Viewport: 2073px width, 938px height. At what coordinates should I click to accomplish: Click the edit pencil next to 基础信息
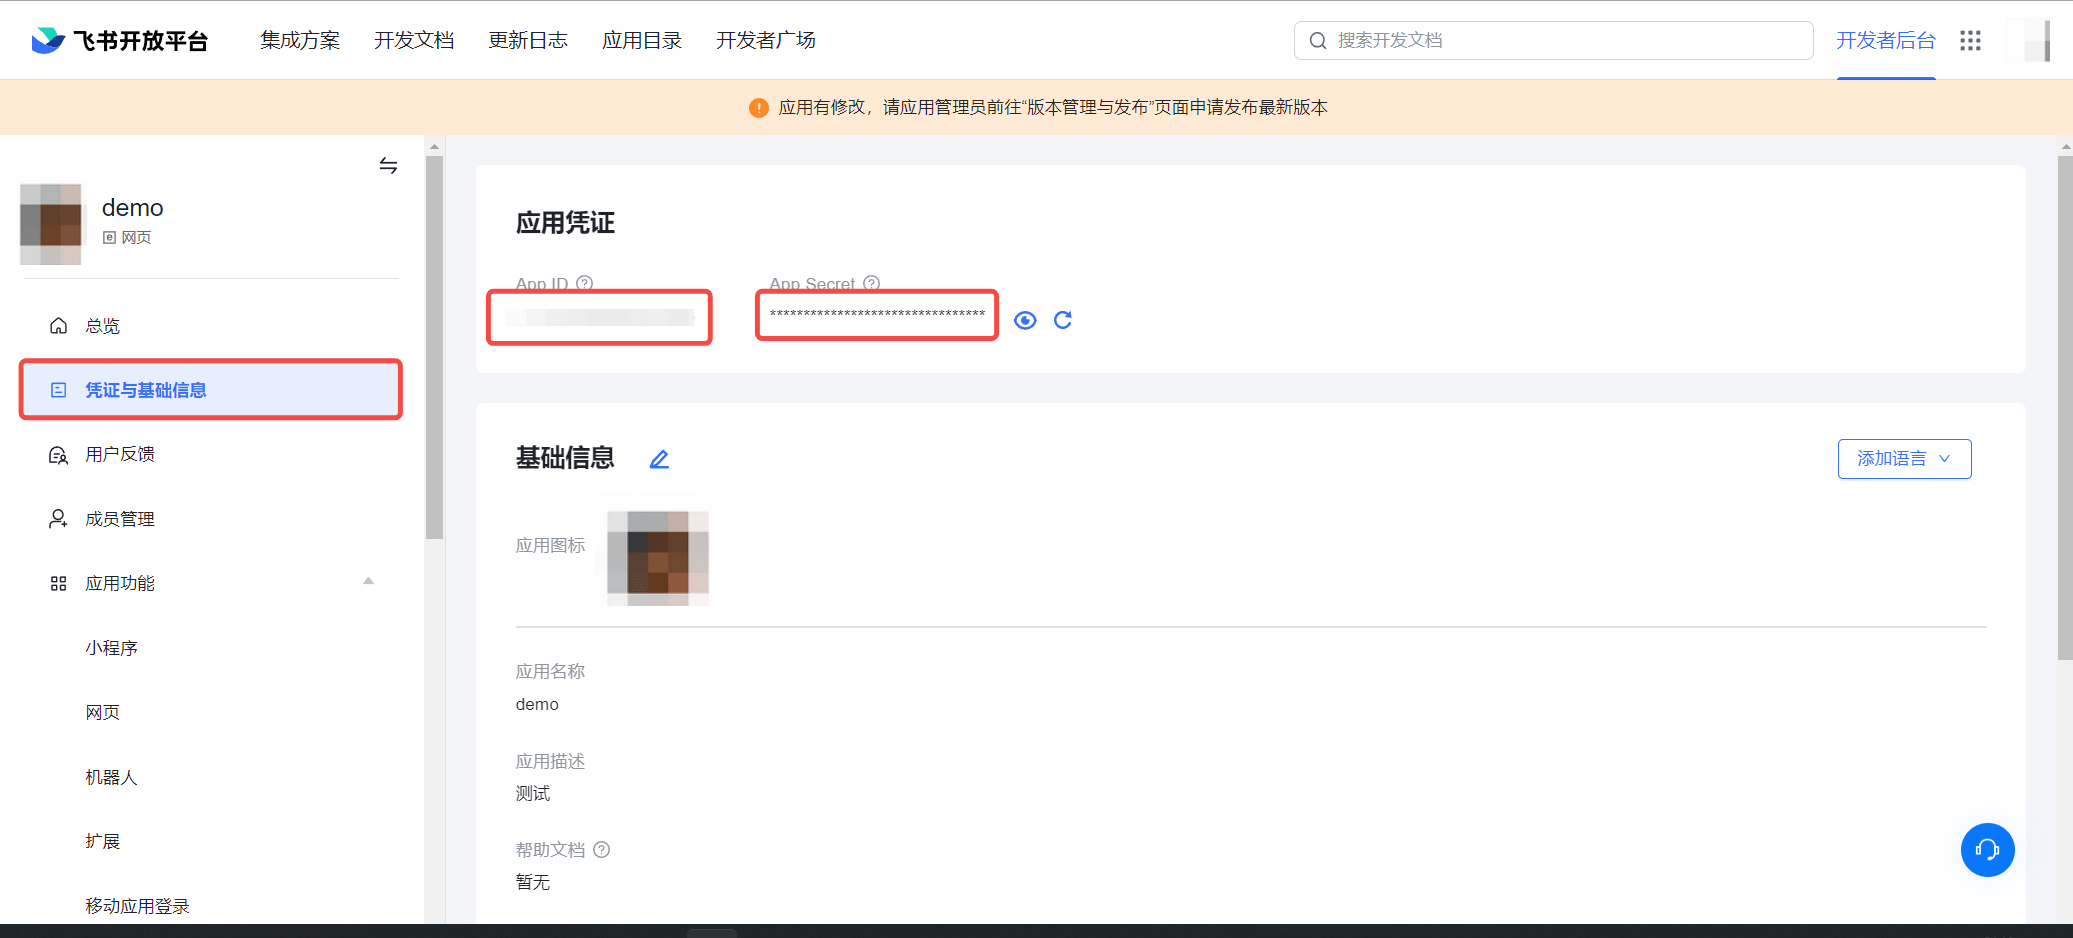[x=659, y=459]
